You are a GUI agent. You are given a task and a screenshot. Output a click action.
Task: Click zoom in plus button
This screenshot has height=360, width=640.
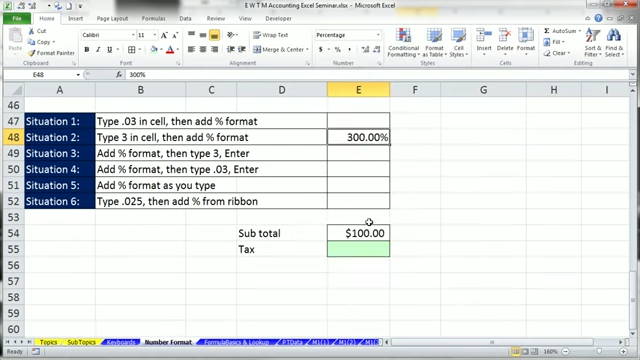pyautogui.click(x=623, y=351)
